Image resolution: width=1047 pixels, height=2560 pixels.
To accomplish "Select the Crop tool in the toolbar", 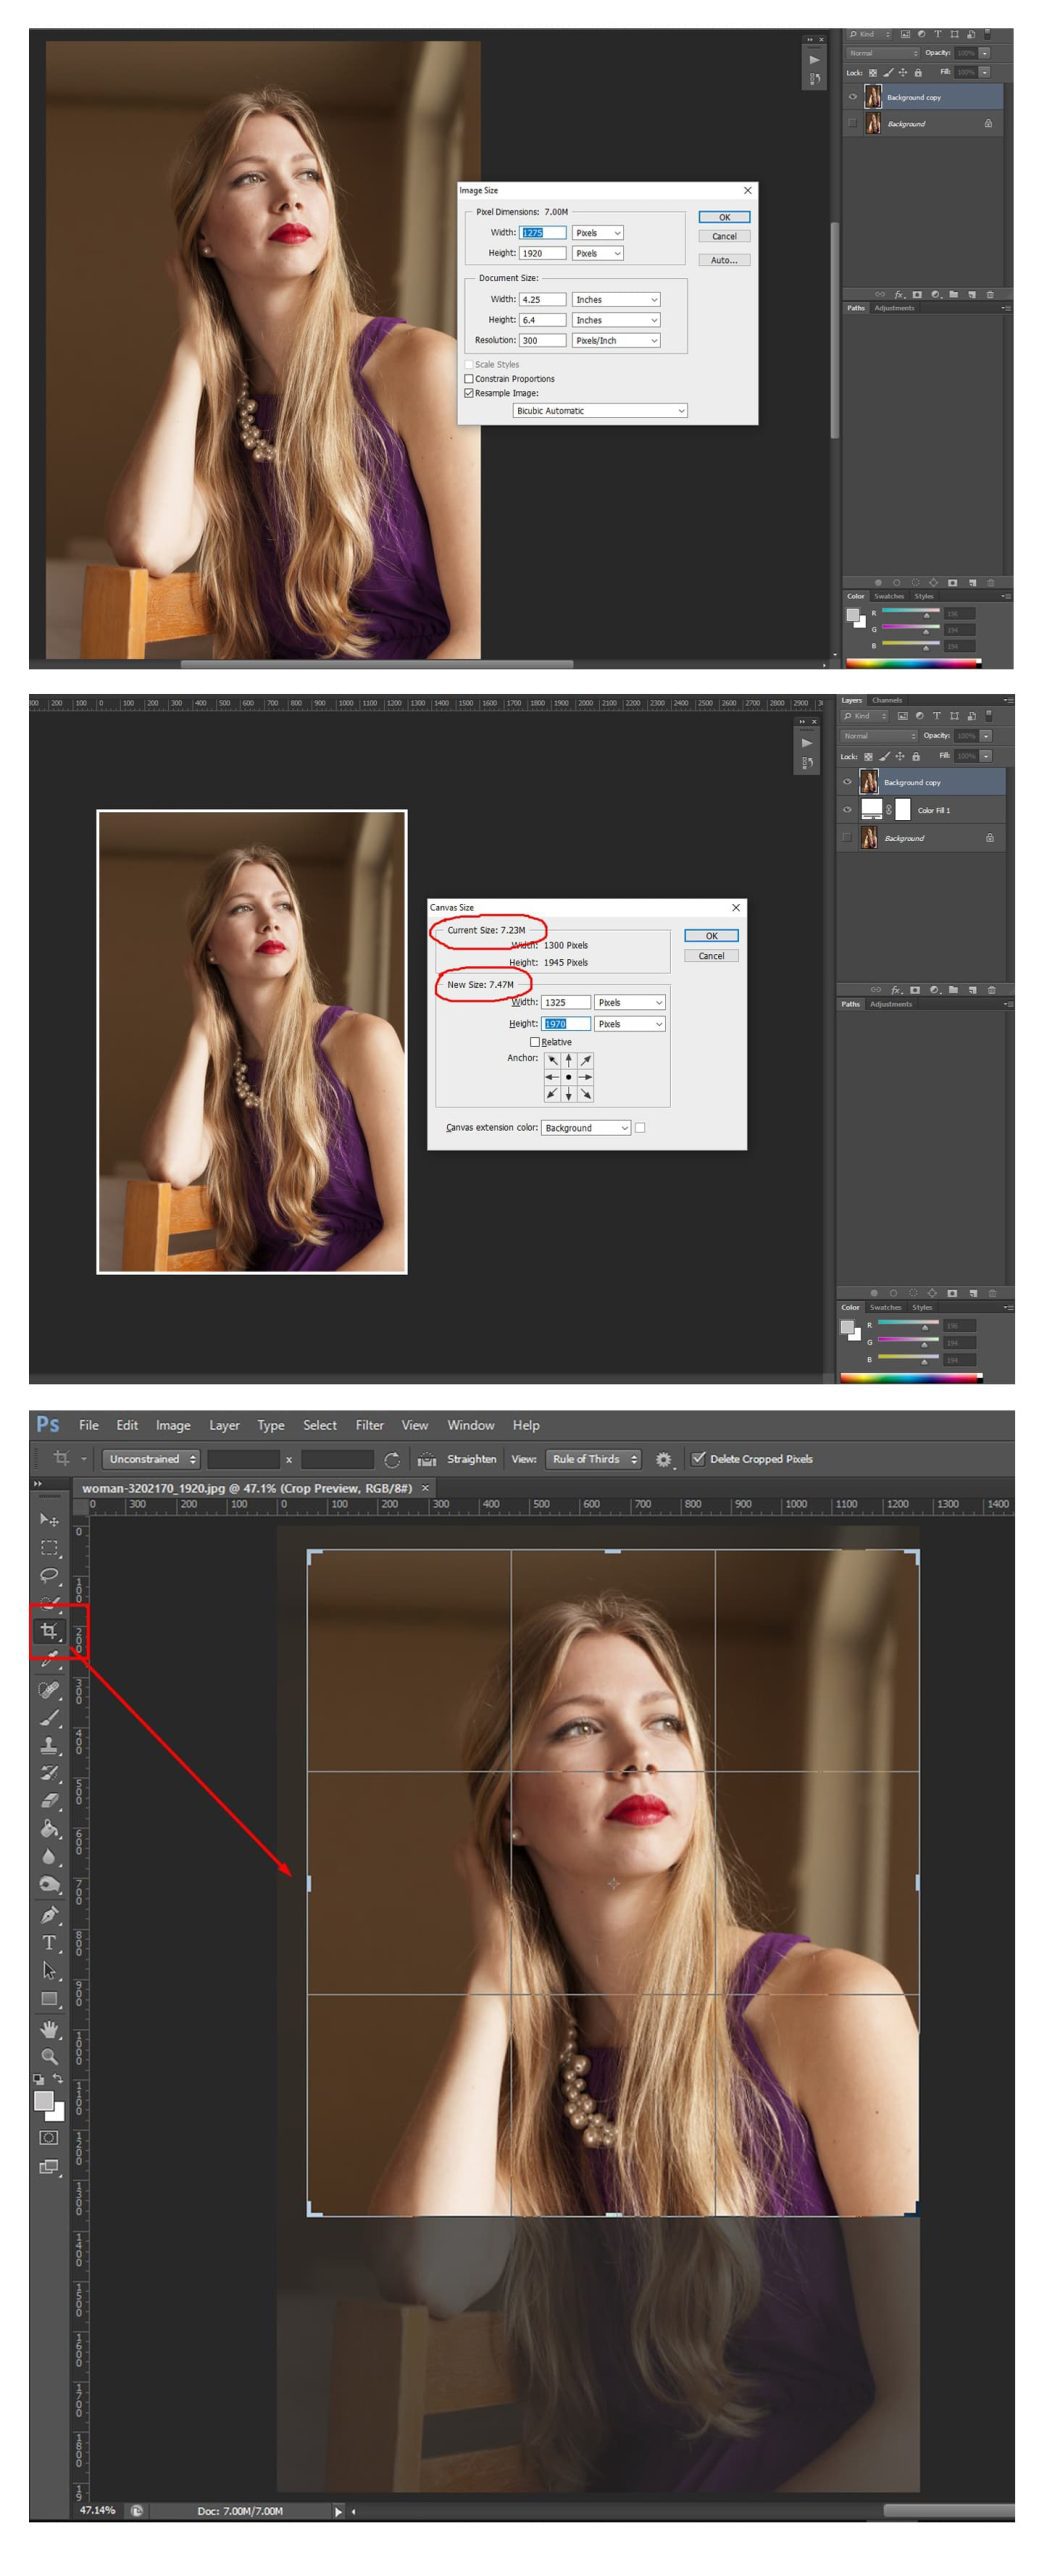I will (x=48, y=1630).
